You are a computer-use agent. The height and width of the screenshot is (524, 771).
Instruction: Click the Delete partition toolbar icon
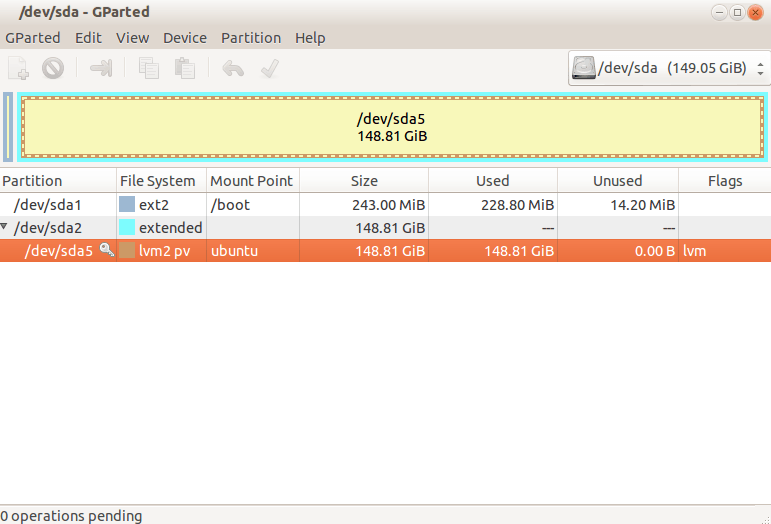tap(53, 68)
